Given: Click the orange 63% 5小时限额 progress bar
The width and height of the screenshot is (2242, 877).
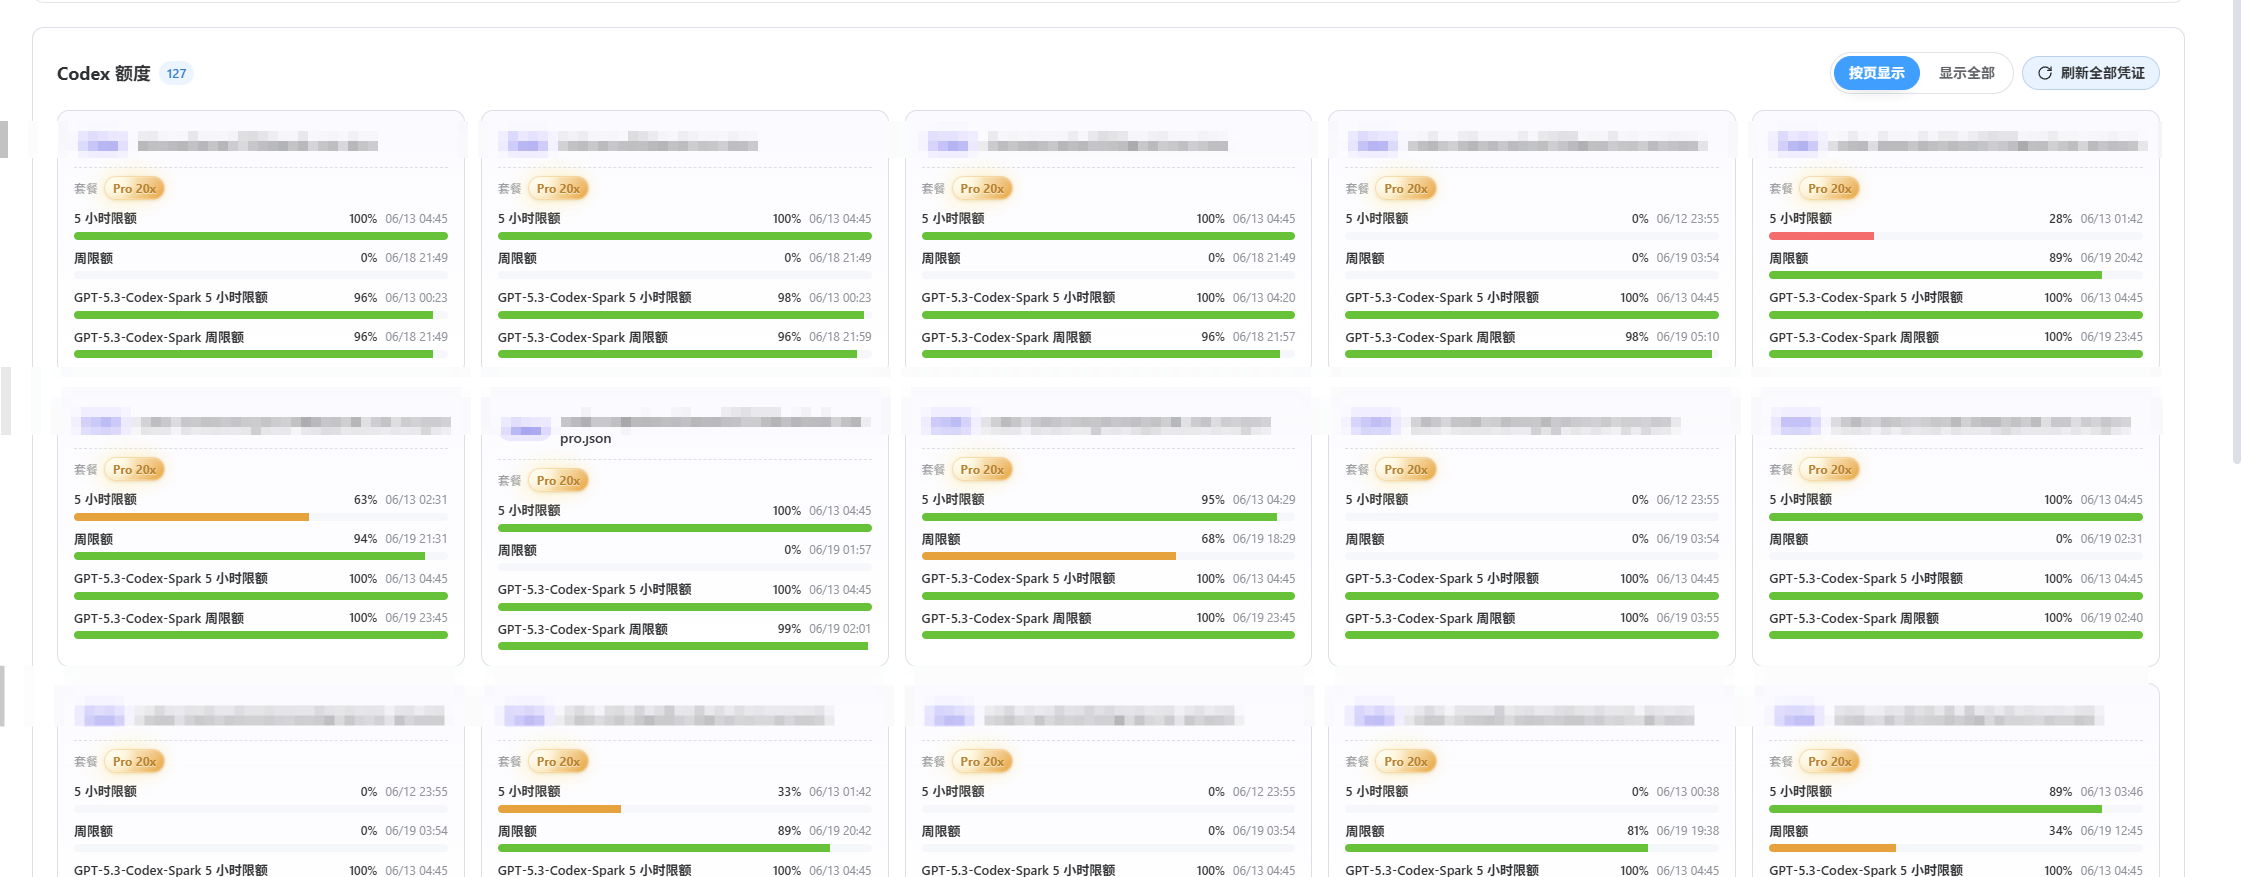Looking at the screenshot, I should pos(191,517).
